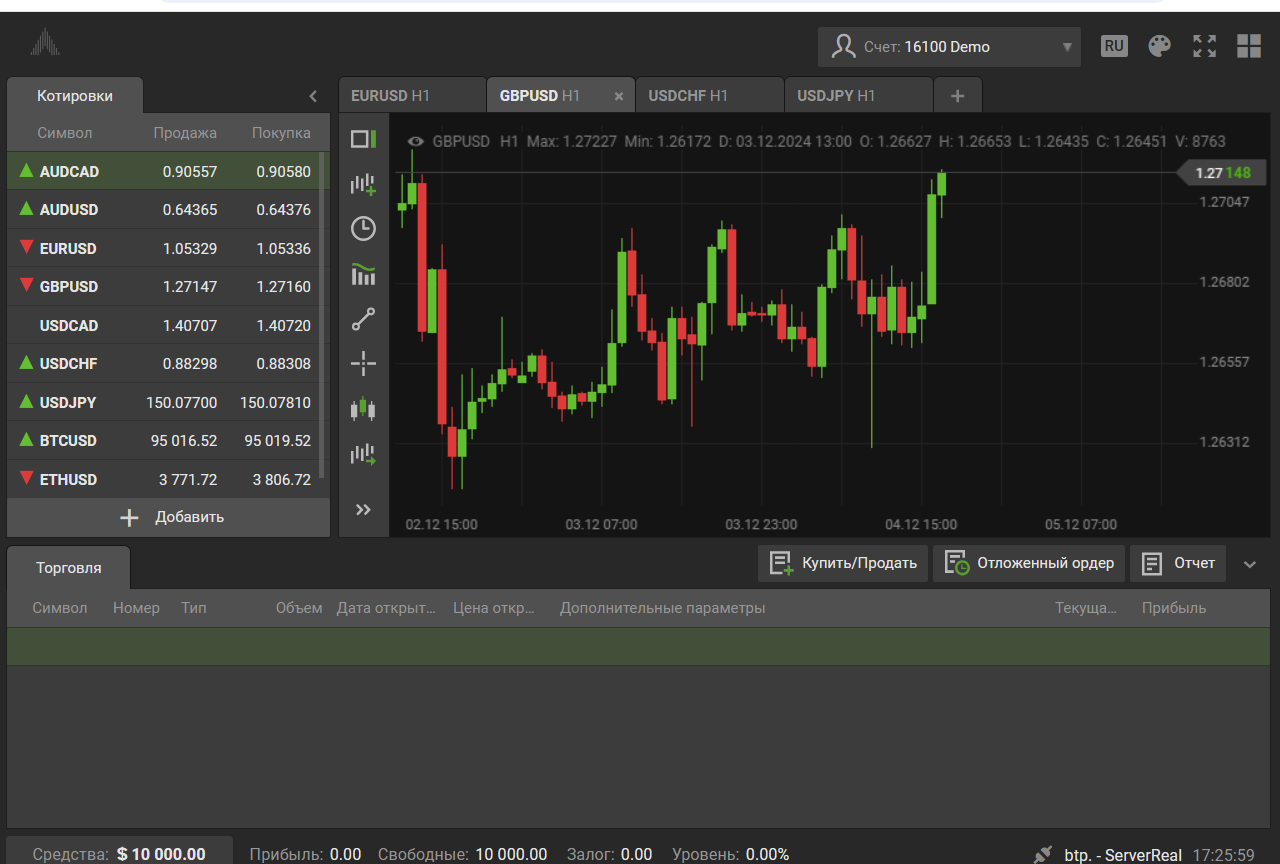Activate the crosshair tool

(x=363, y=364)
